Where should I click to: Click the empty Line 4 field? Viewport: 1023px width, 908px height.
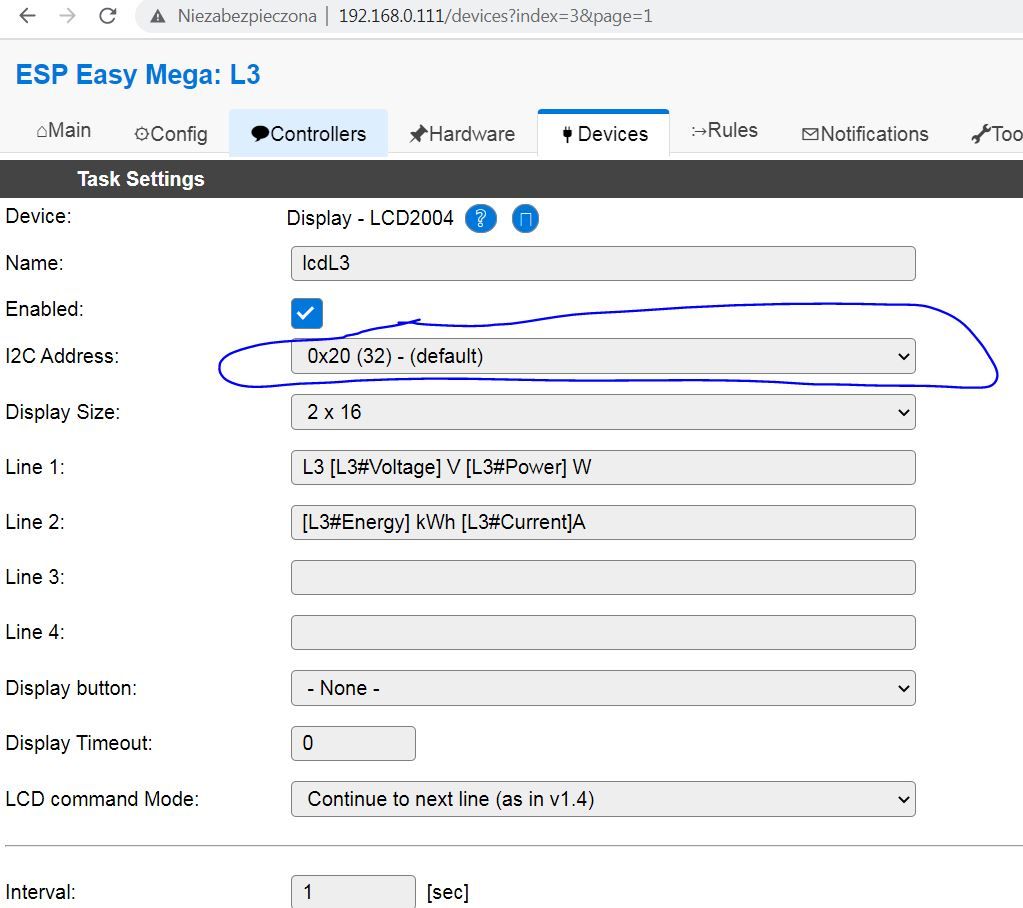(603, 632)
